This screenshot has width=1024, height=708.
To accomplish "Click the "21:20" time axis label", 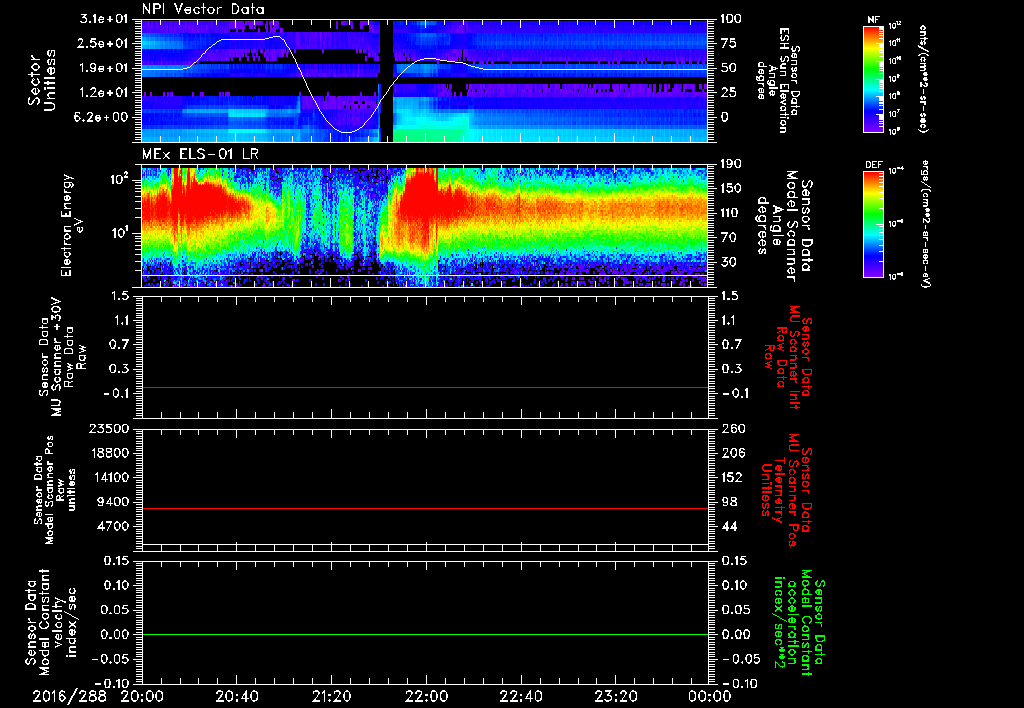I will coord(331,696).
